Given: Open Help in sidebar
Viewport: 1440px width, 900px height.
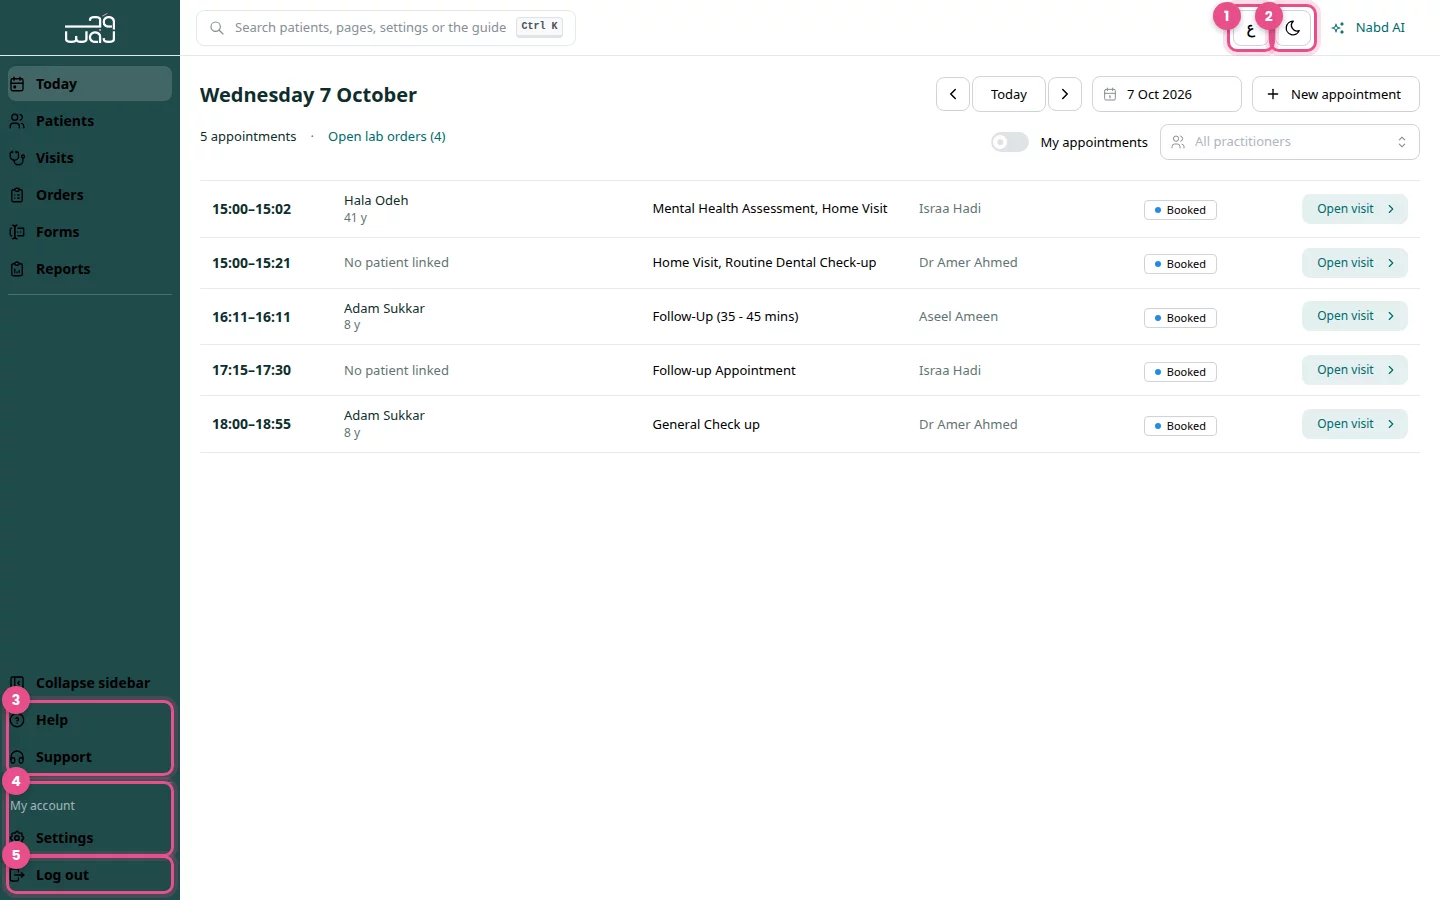Looking at the screenshot, I should (x=90, y=720).
